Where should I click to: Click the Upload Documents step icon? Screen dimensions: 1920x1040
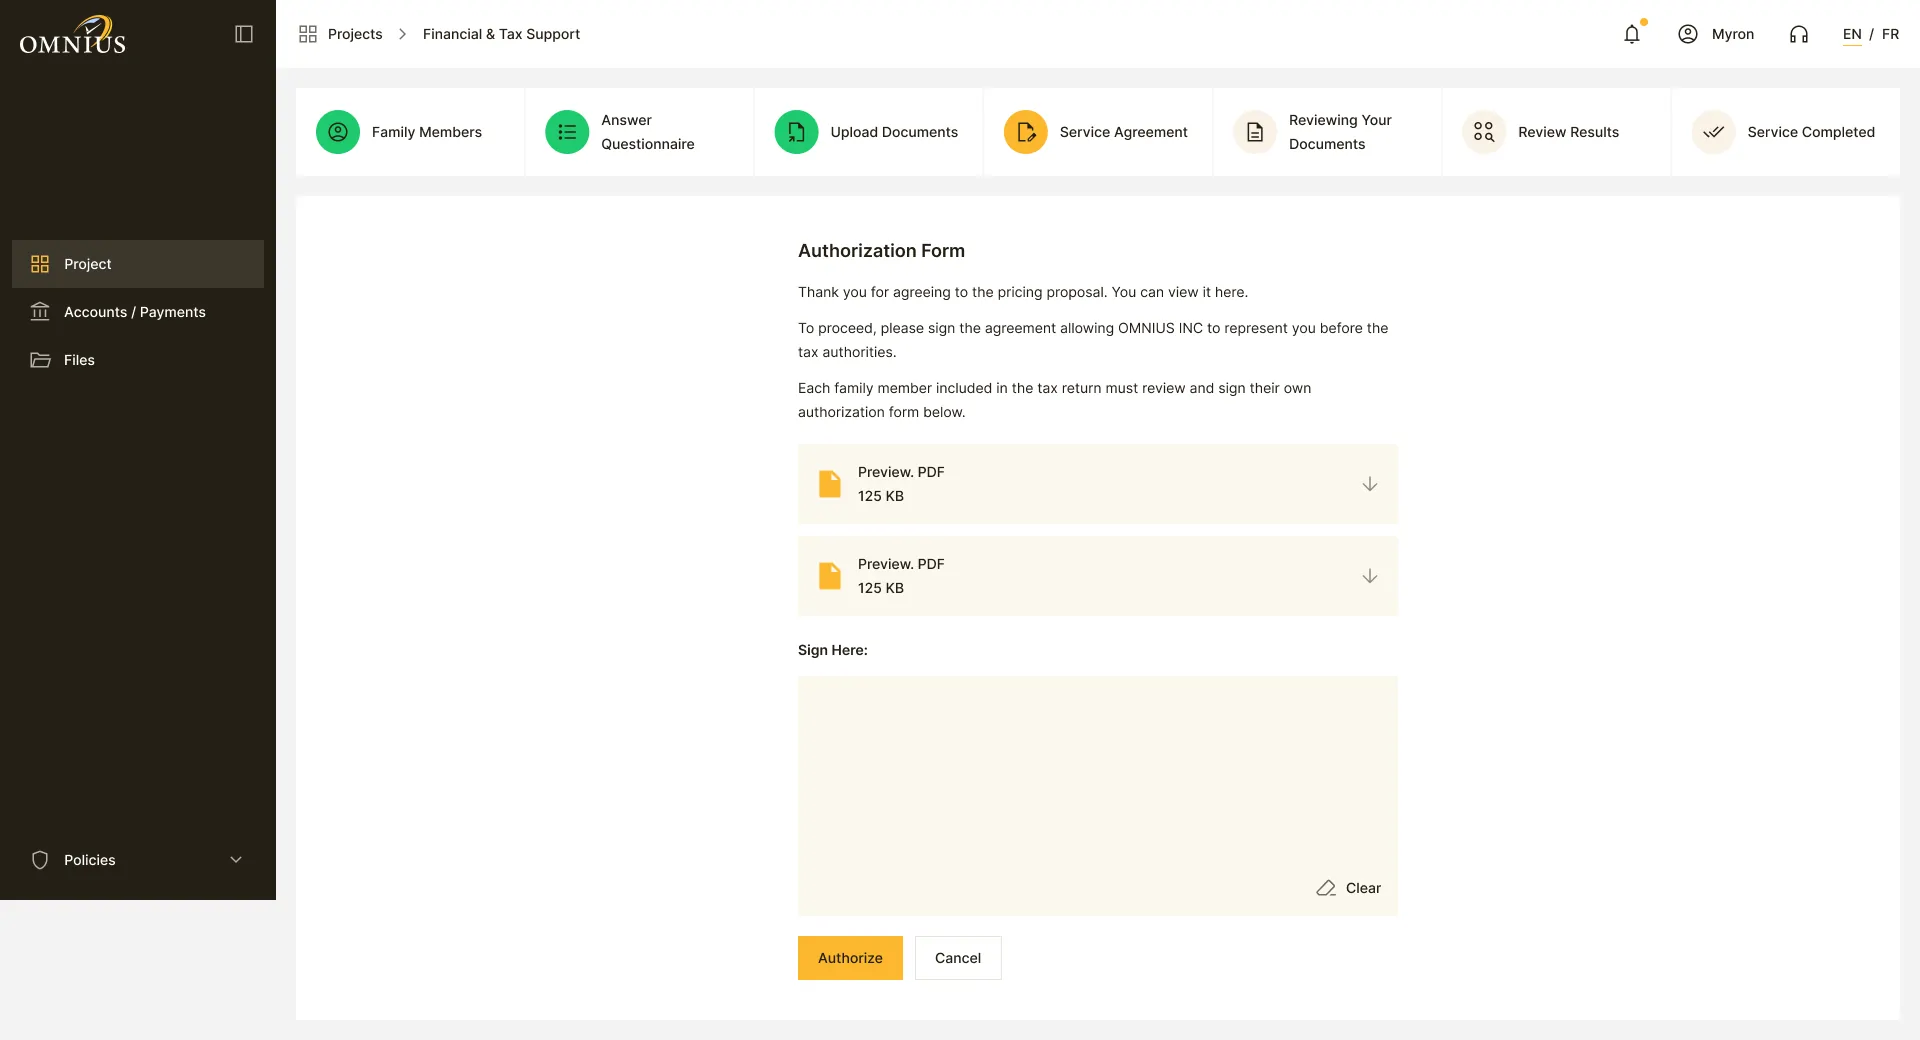(796, 132)
